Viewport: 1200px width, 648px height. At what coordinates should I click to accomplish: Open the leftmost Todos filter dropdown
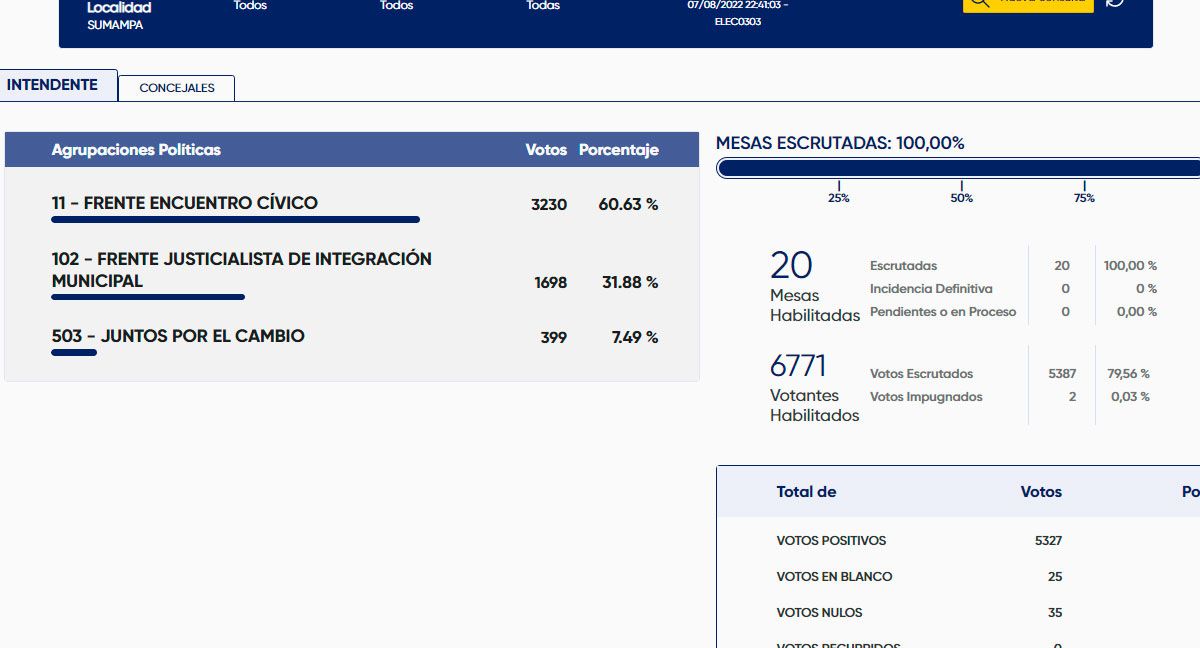[x=250, y=6]
